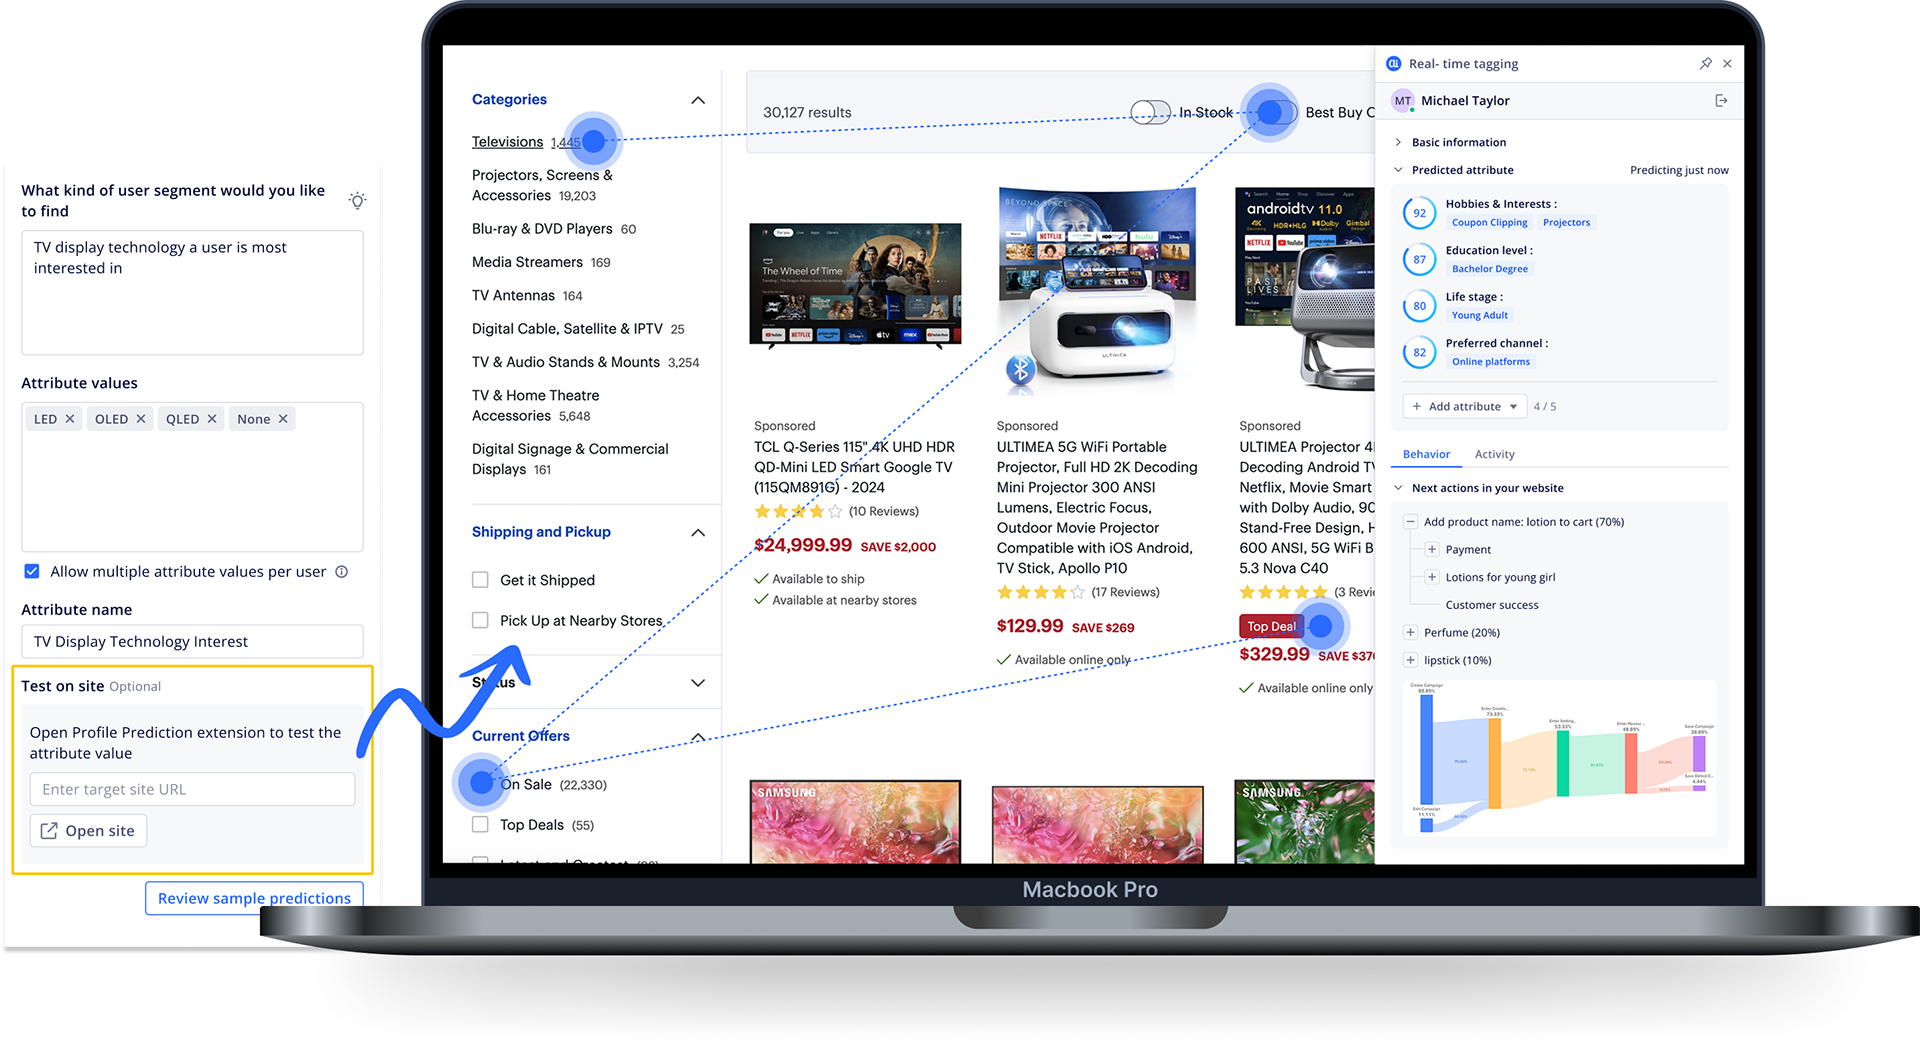Click the Real-time tagging logo icon
This screenshot has height=1046, width=1920.
tap(1394, 63)
